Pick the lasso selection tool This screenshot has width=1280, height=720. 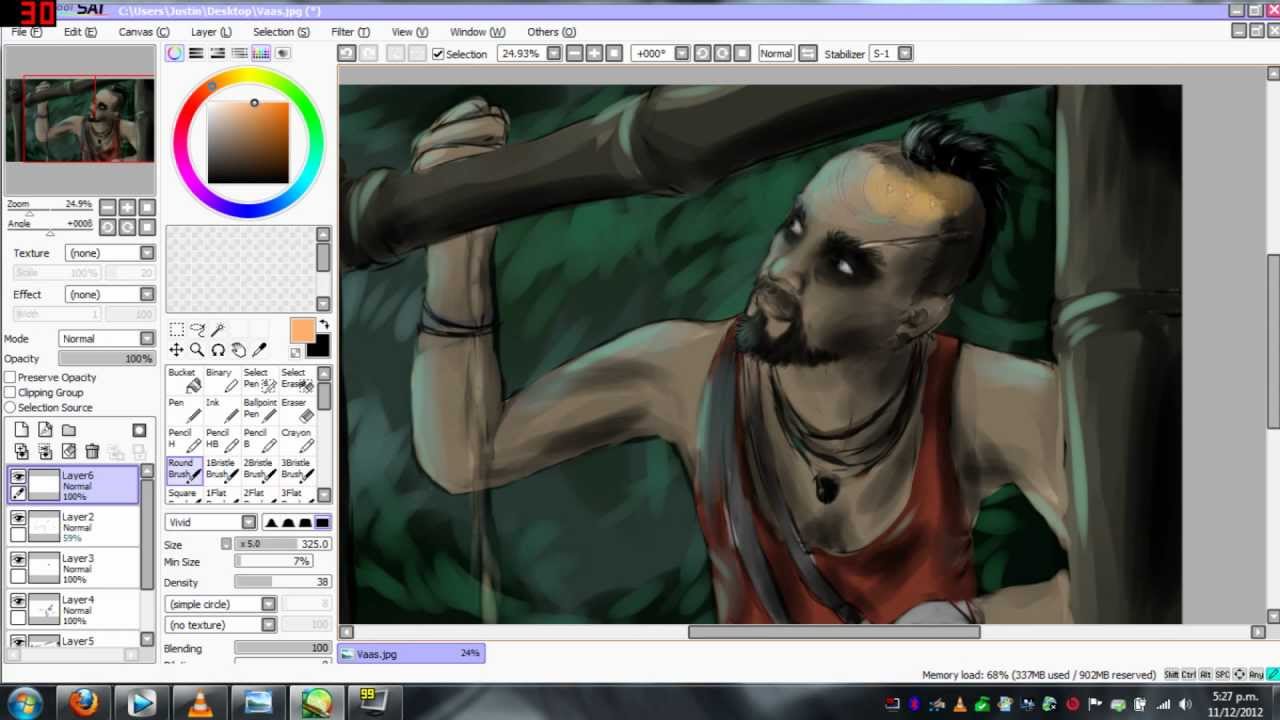coord(197,329)
